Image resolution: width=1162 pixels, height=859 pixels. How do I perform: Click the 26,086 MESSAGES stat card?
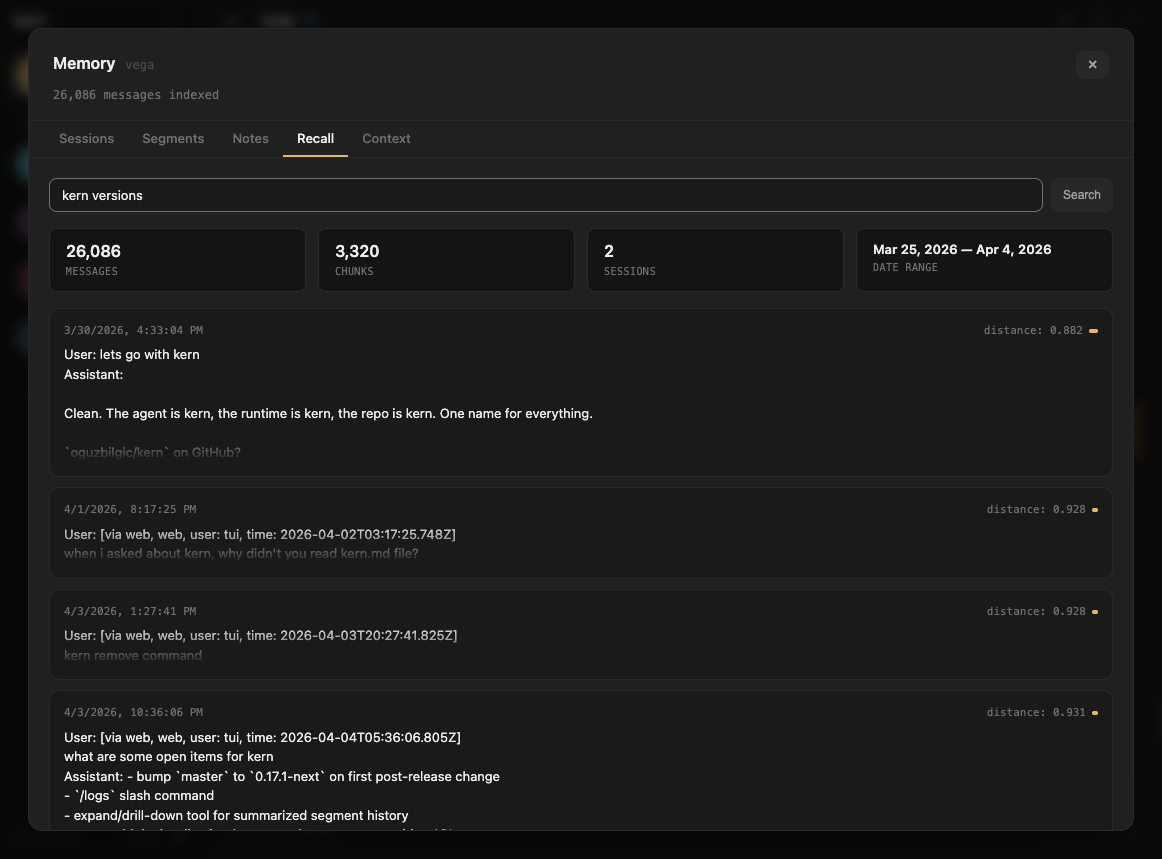point(177,260)
